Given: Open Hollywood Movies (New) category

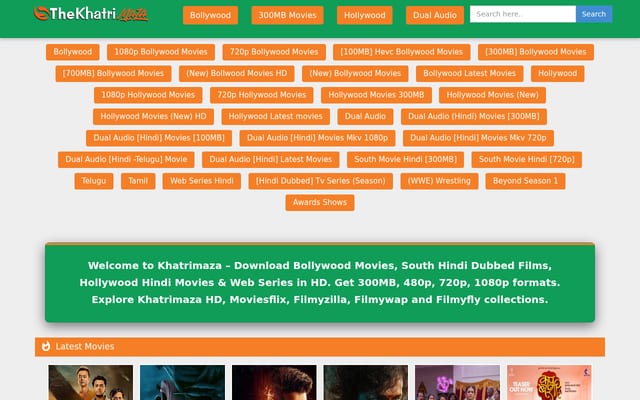Looking at the screenshot, I should coord(492,95).
